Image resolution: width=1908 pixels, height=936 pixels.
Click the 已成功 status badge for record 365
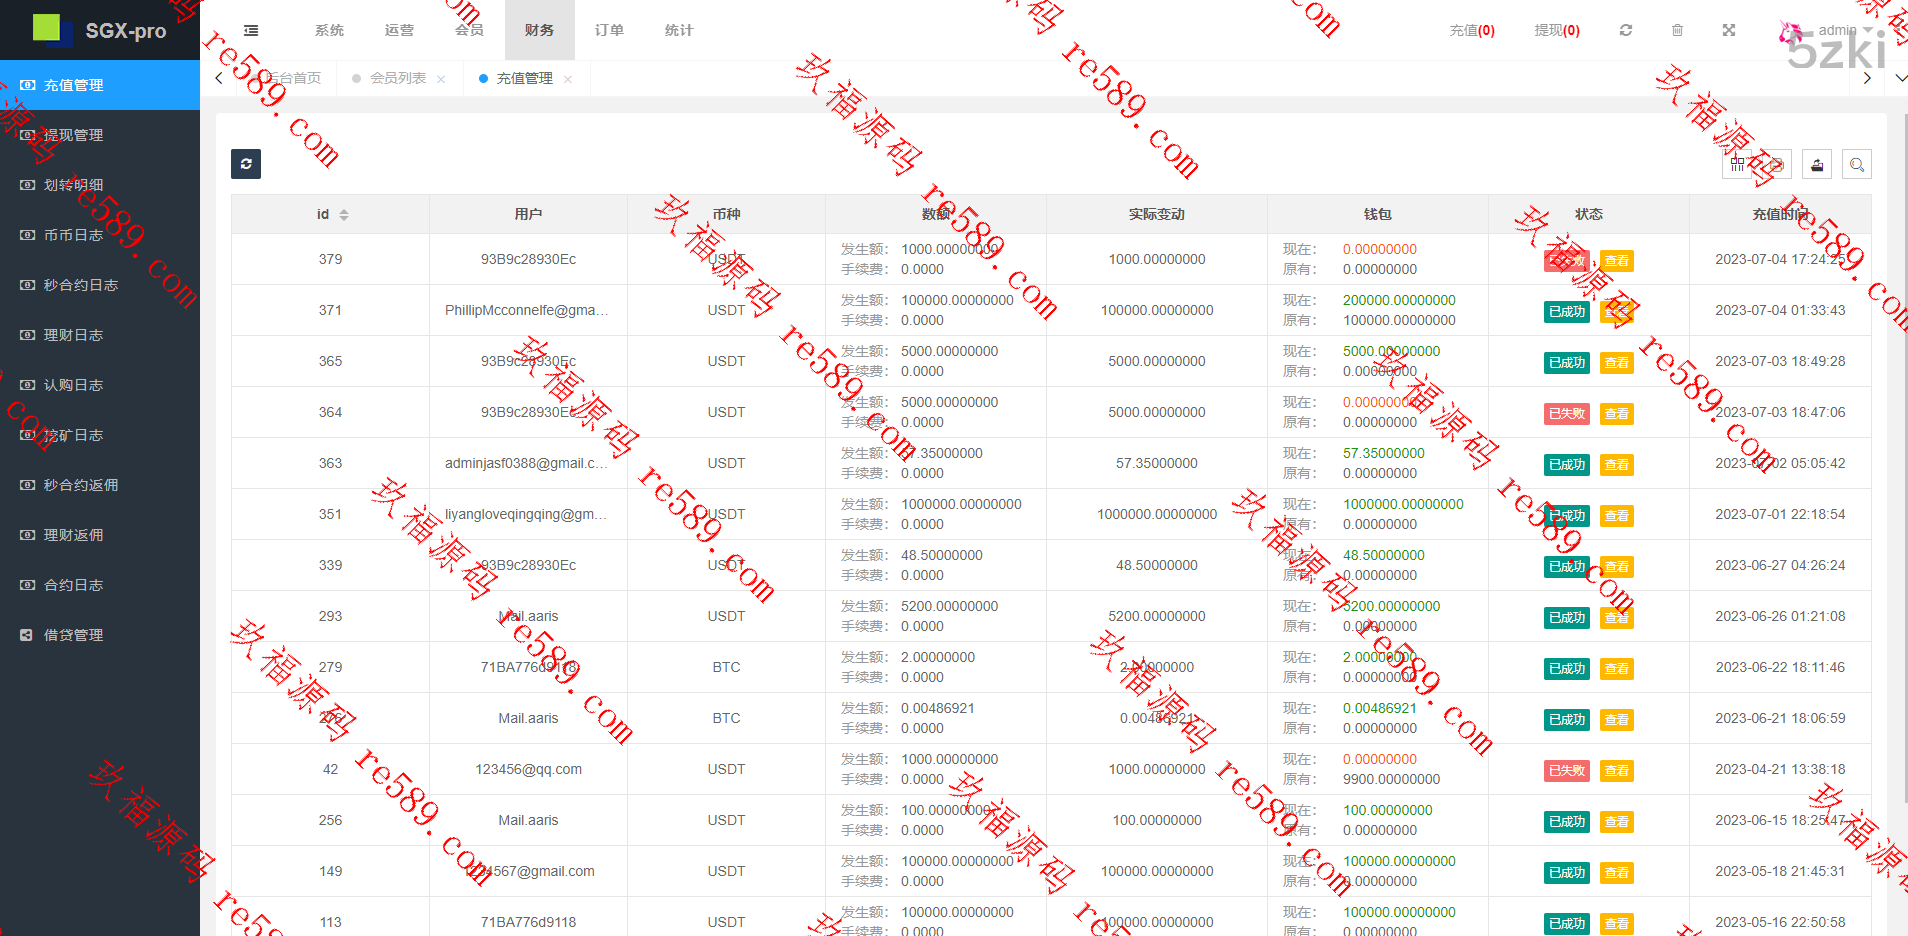point(1566,363)
